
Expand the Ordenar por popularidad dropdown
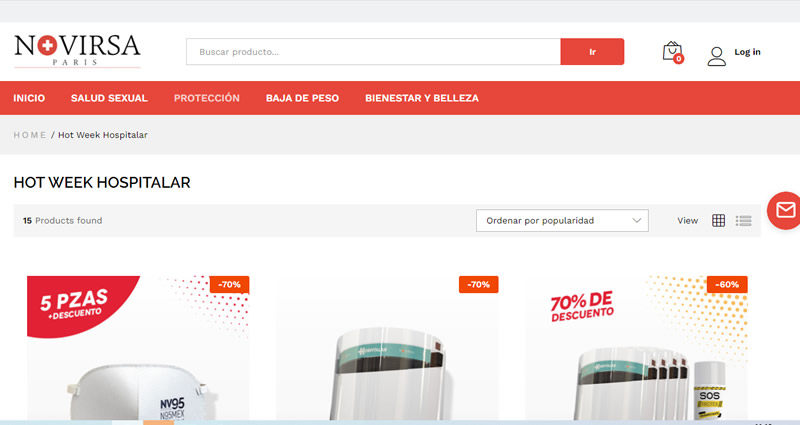(x=562, y=220)
